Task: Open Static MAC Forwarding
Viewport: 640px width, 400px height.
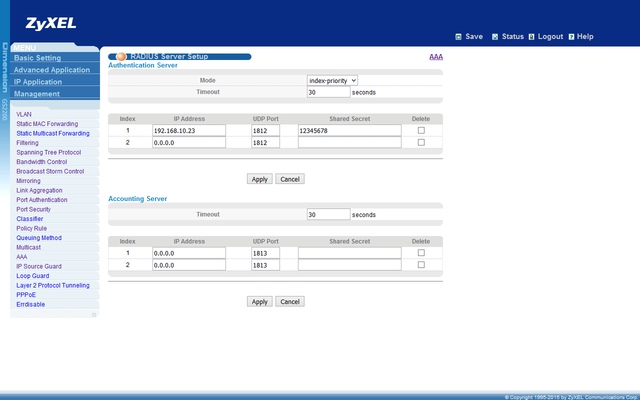Action: (47, 124)
